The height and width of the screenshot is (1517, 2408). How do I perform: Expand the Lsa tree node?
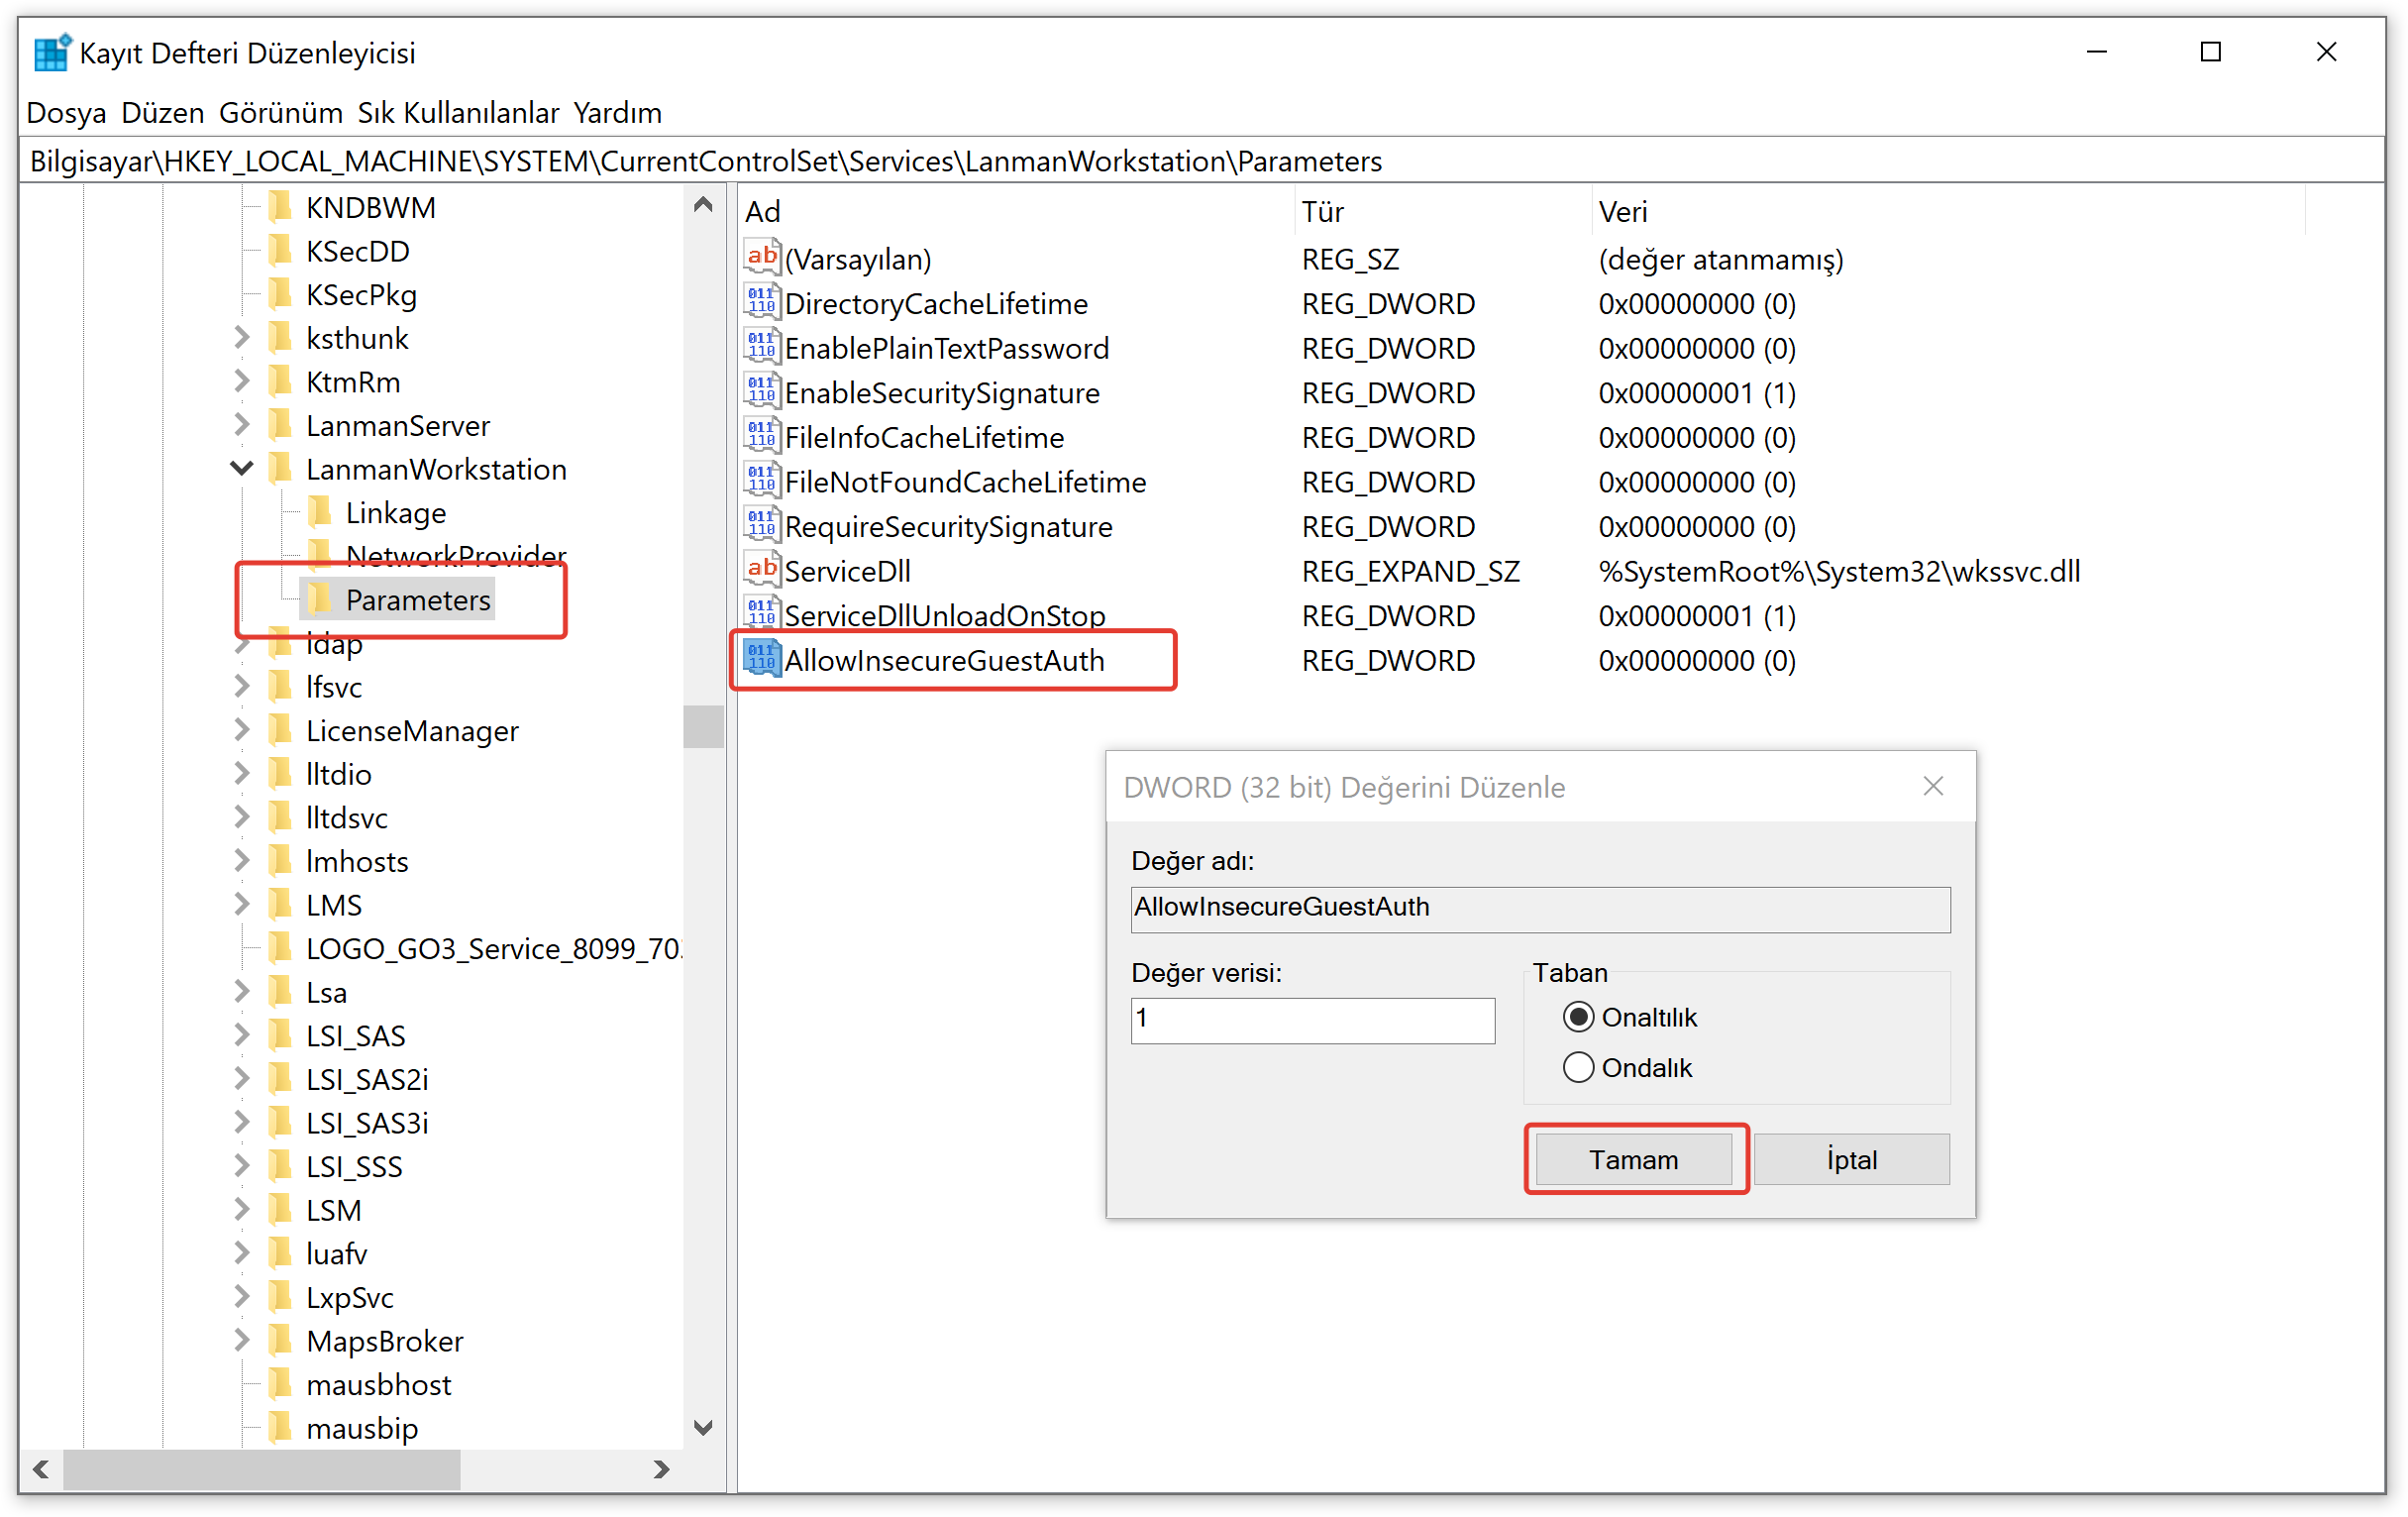(x=241, y=992)
